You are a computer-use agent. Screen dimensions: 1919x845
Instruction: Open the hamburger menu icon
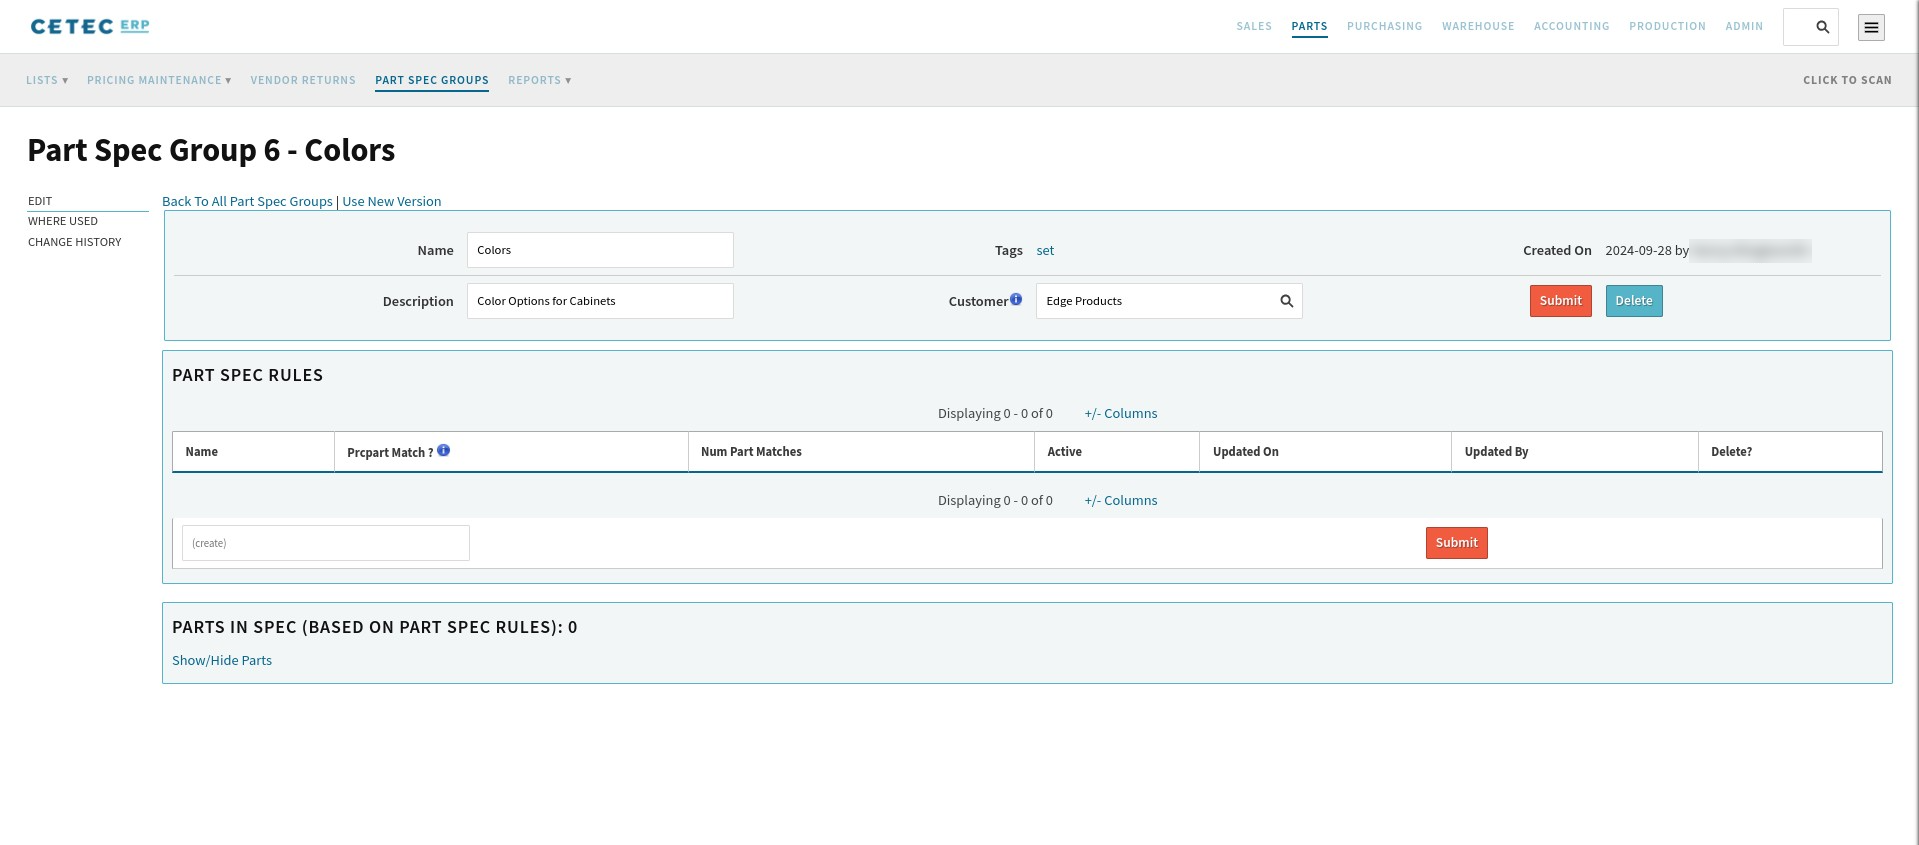tap(1871, 27)
